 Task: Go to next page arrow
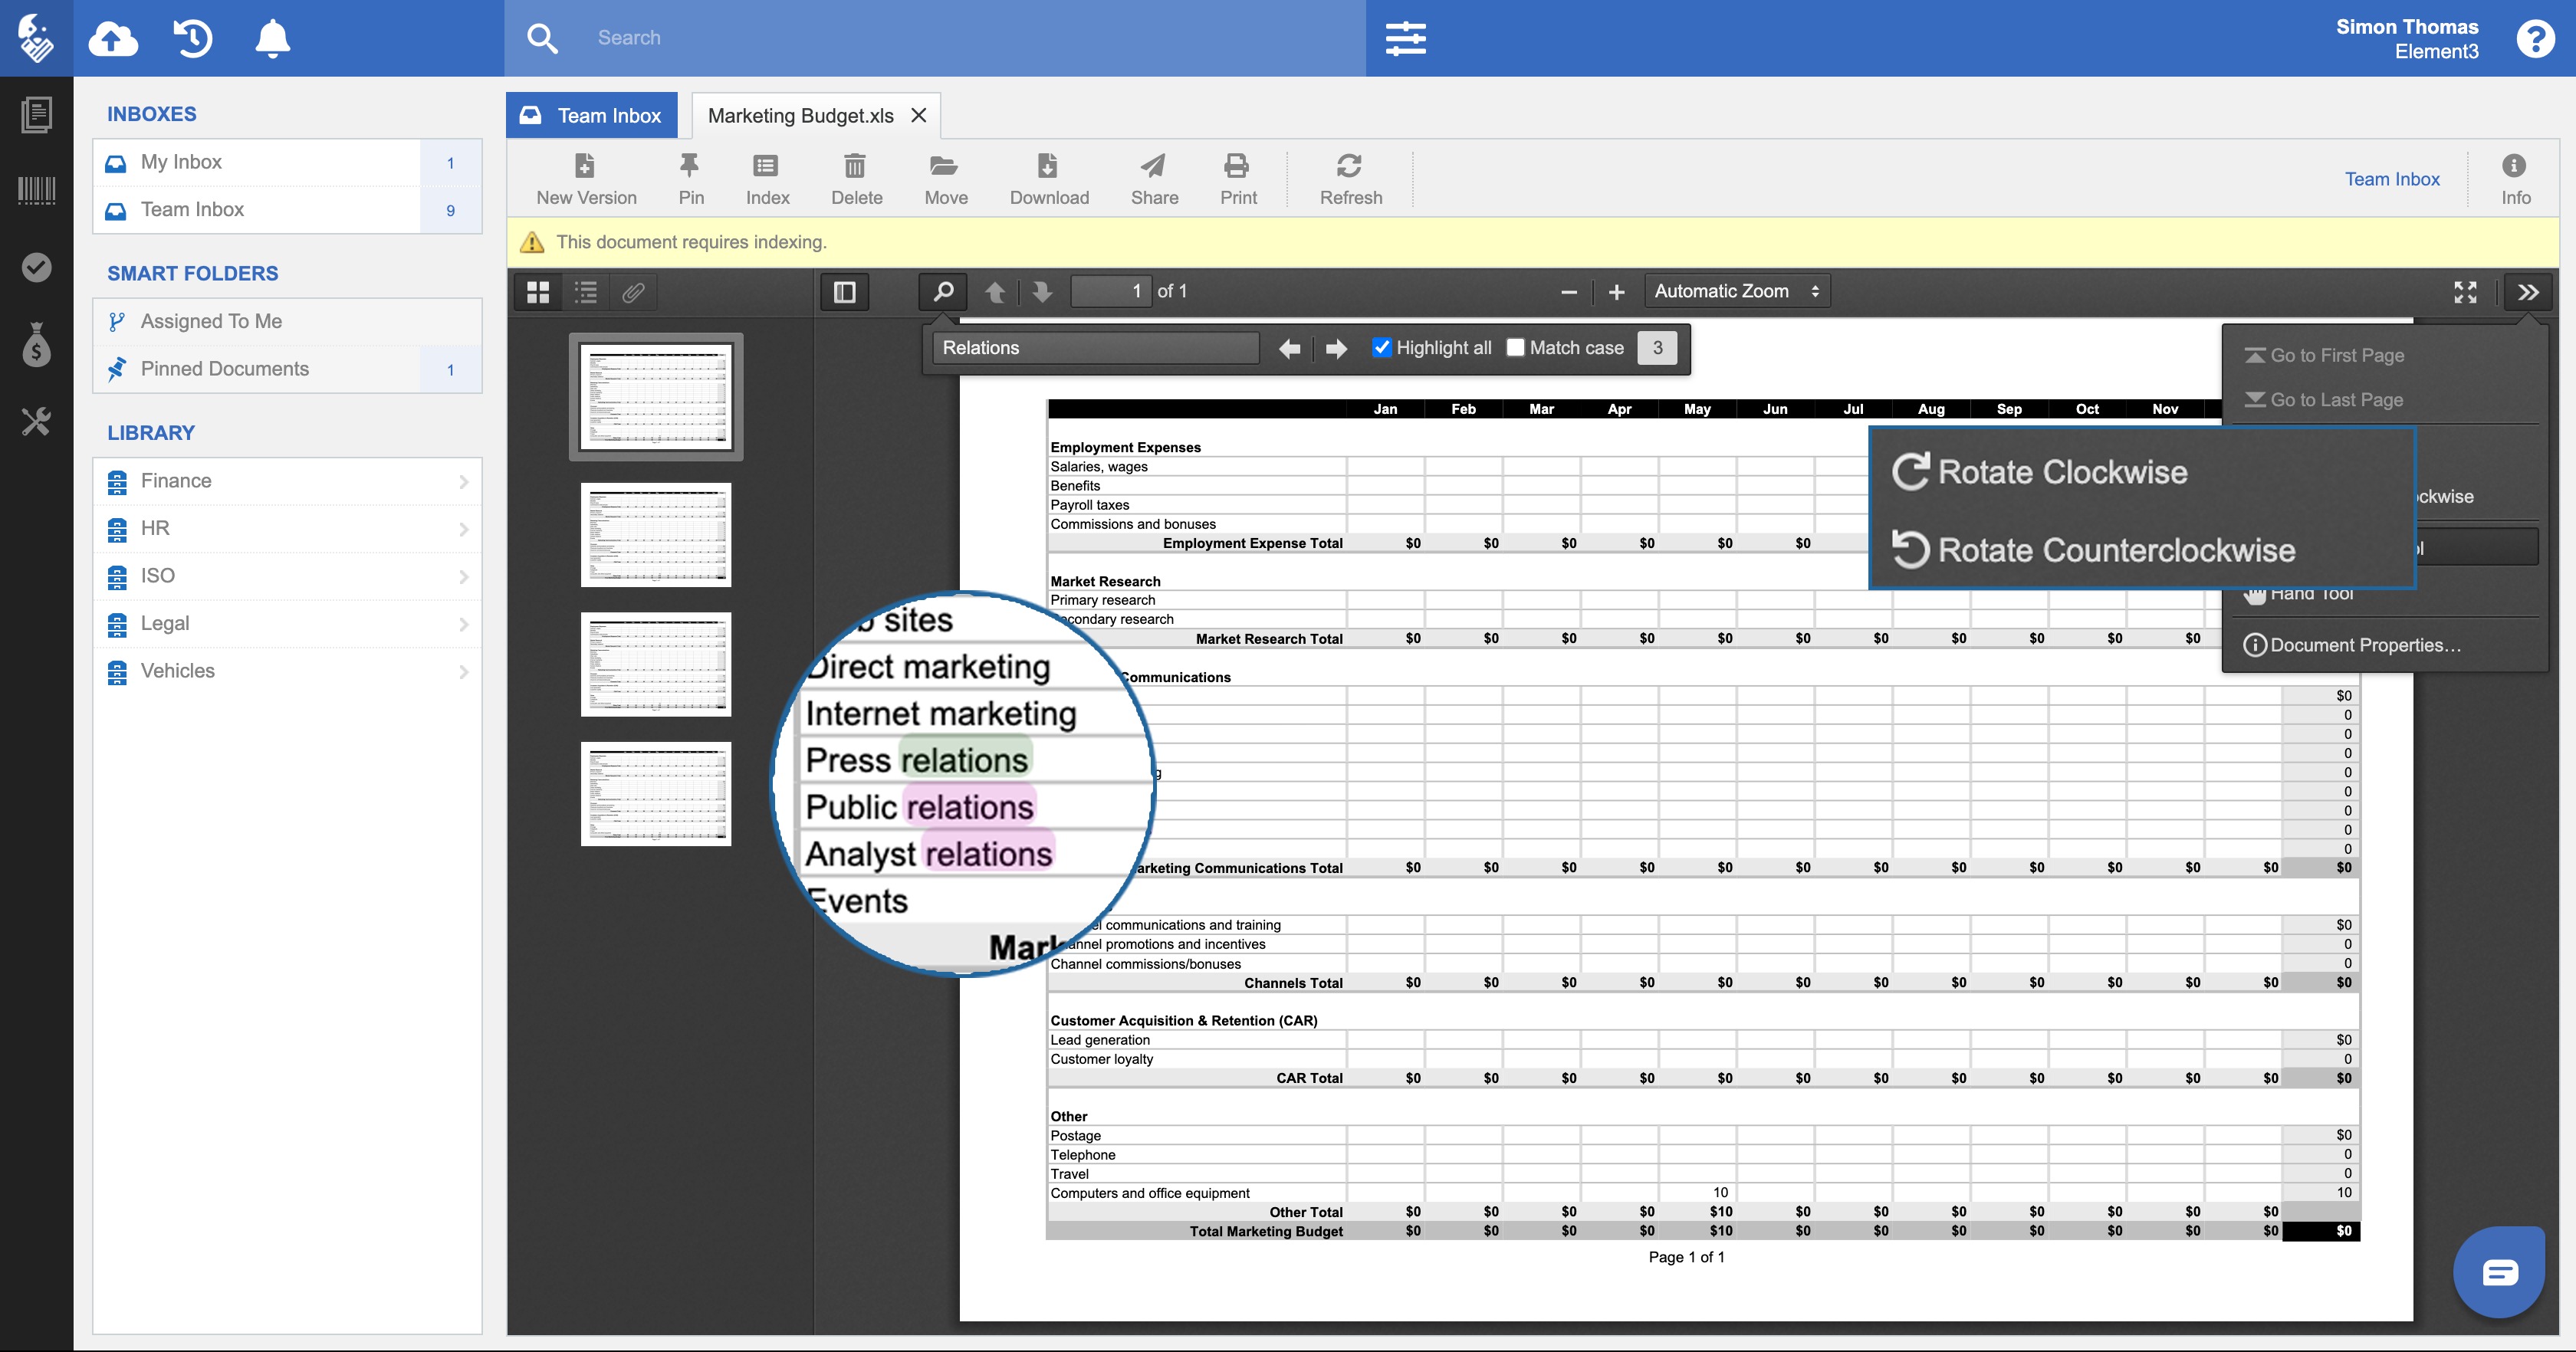coord(1042,292)
